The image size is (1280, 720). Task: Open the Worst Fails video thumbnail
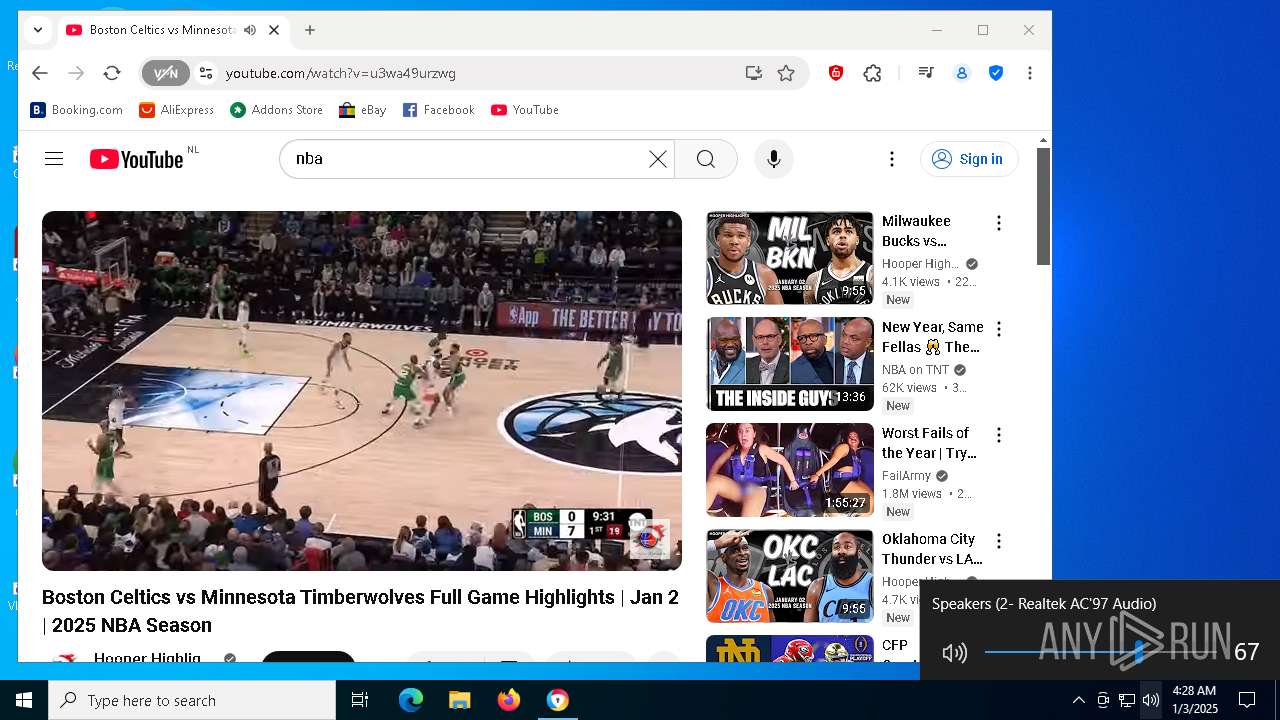coord(790,470)
